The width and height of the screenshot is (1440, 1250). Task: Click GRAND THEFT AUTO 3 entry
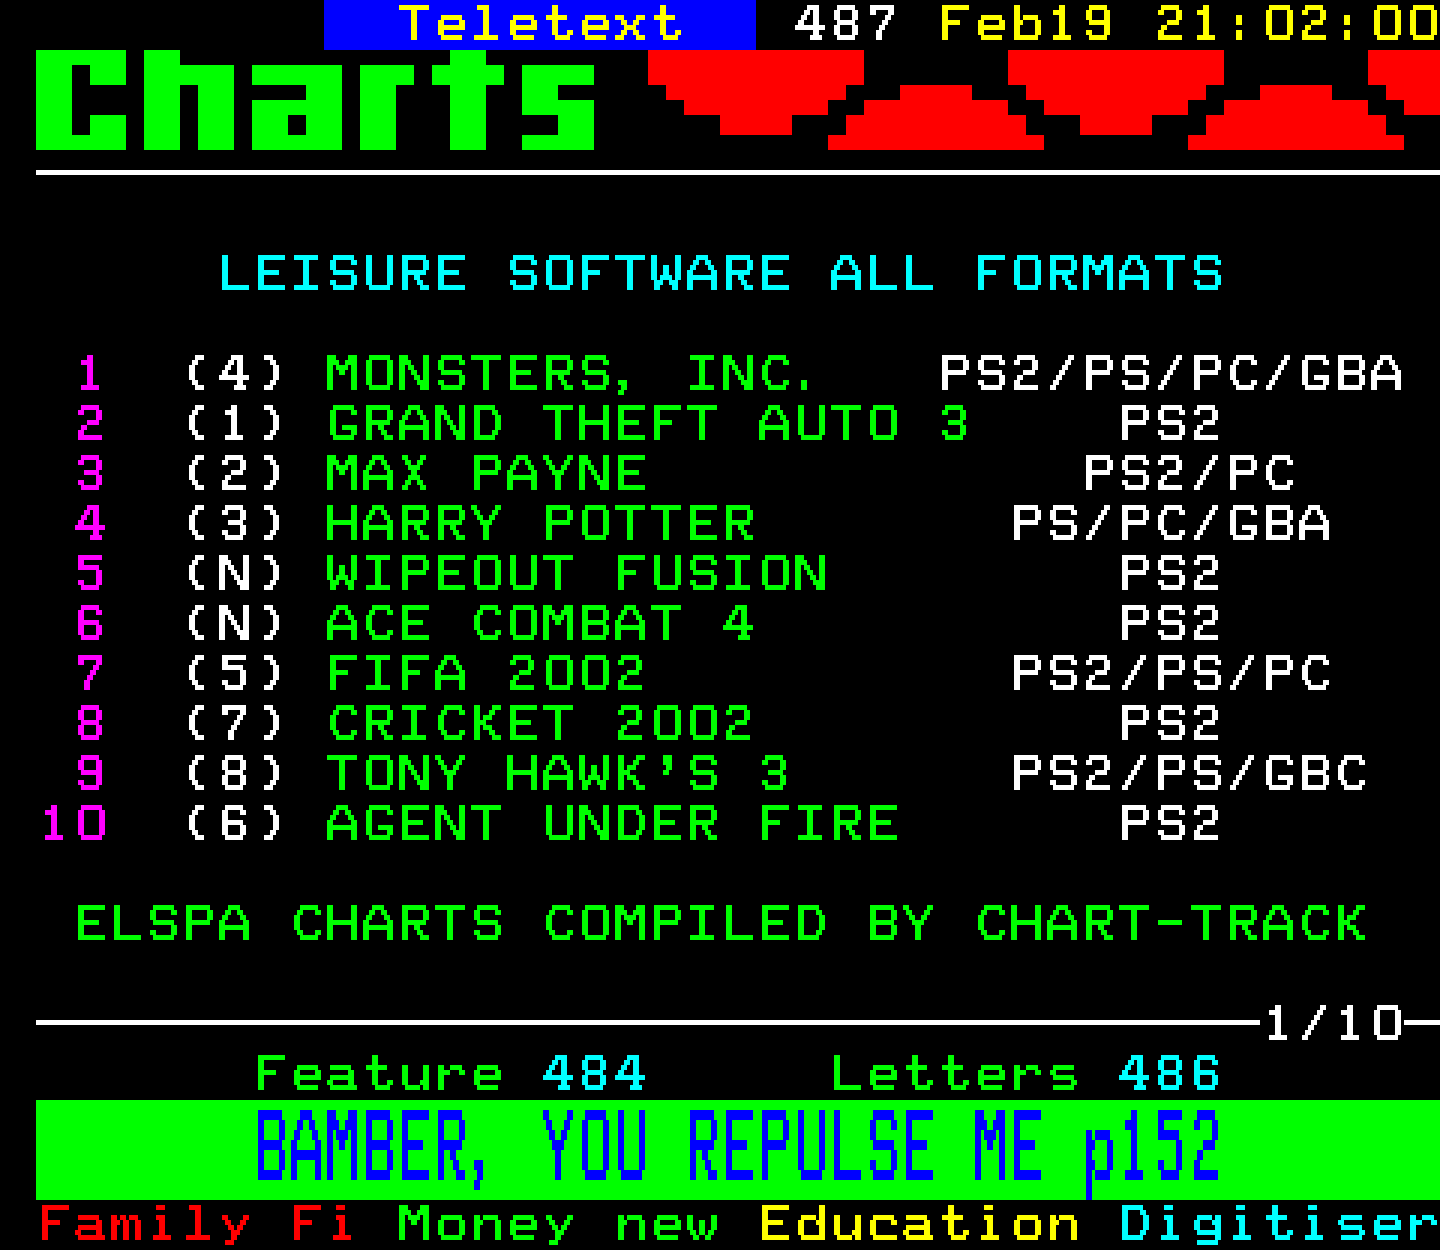647,424
